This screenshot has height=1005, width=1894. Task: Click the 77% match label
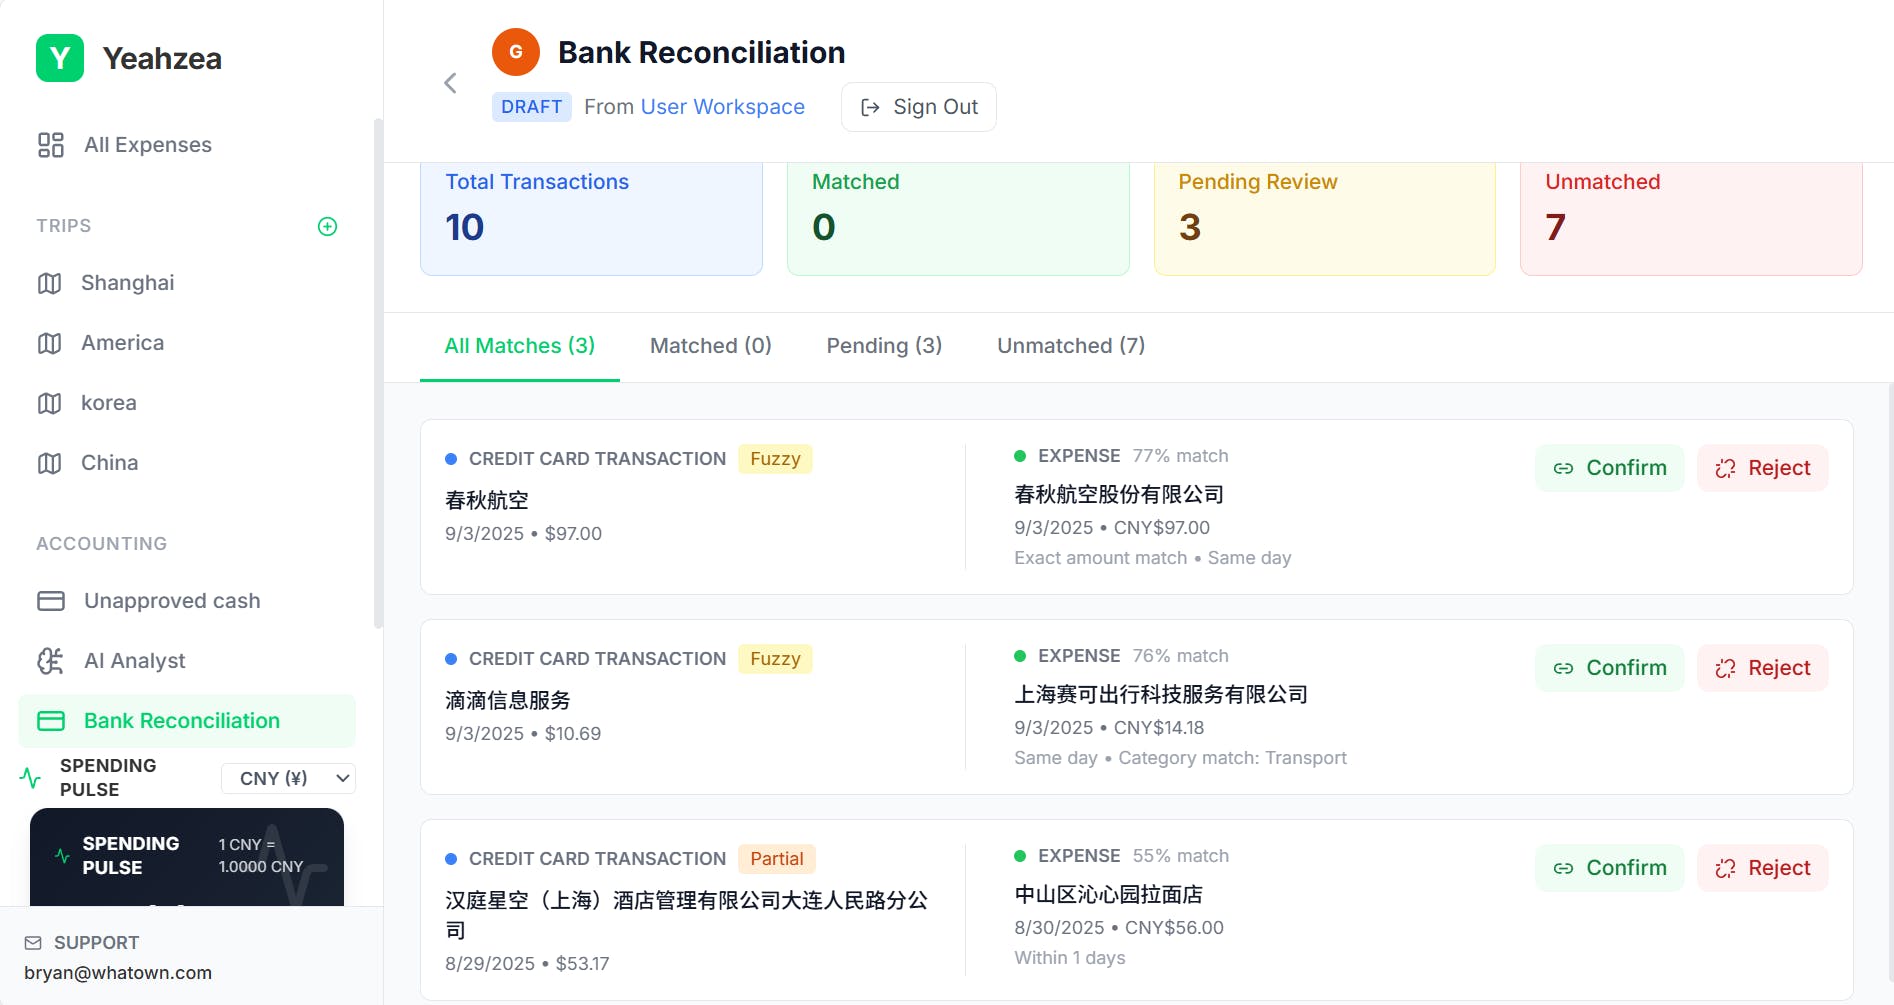coord(1180,456)
